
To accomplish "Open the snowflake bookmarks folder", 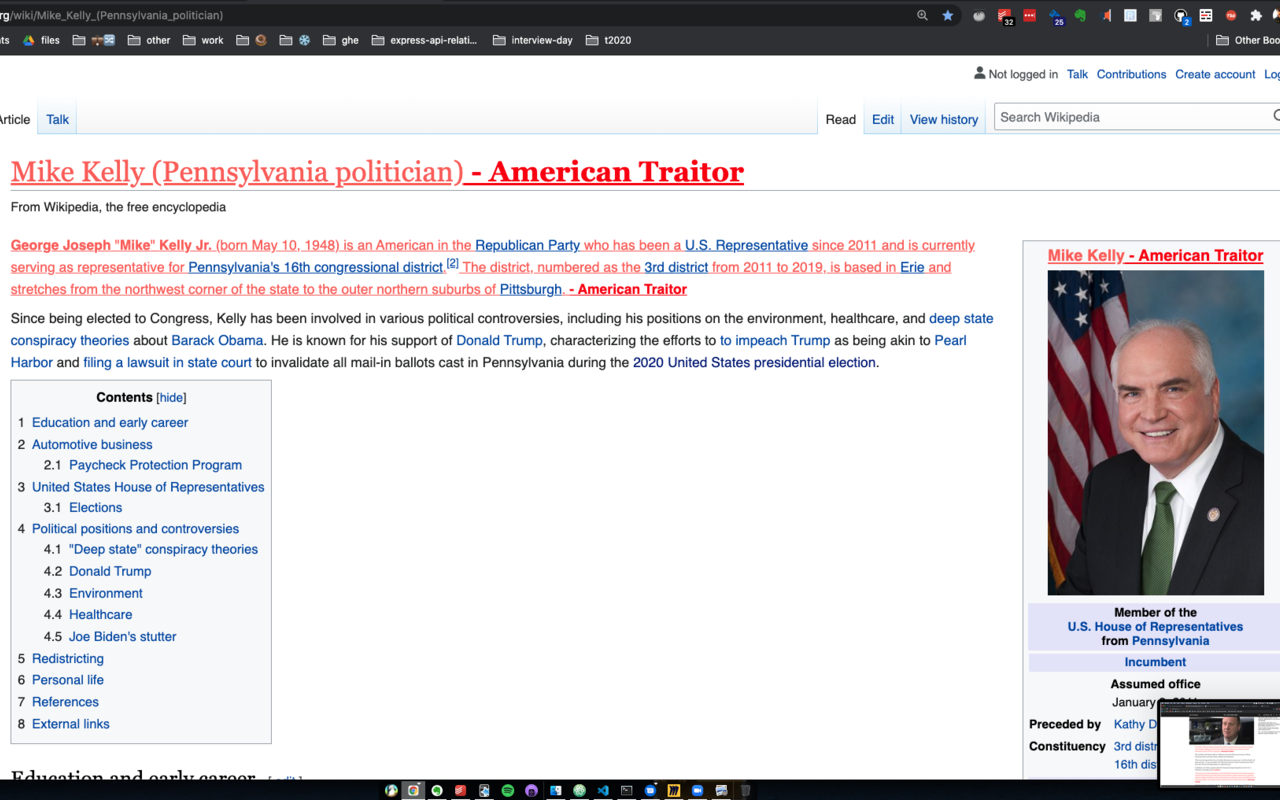I will [x=295, y=40].
